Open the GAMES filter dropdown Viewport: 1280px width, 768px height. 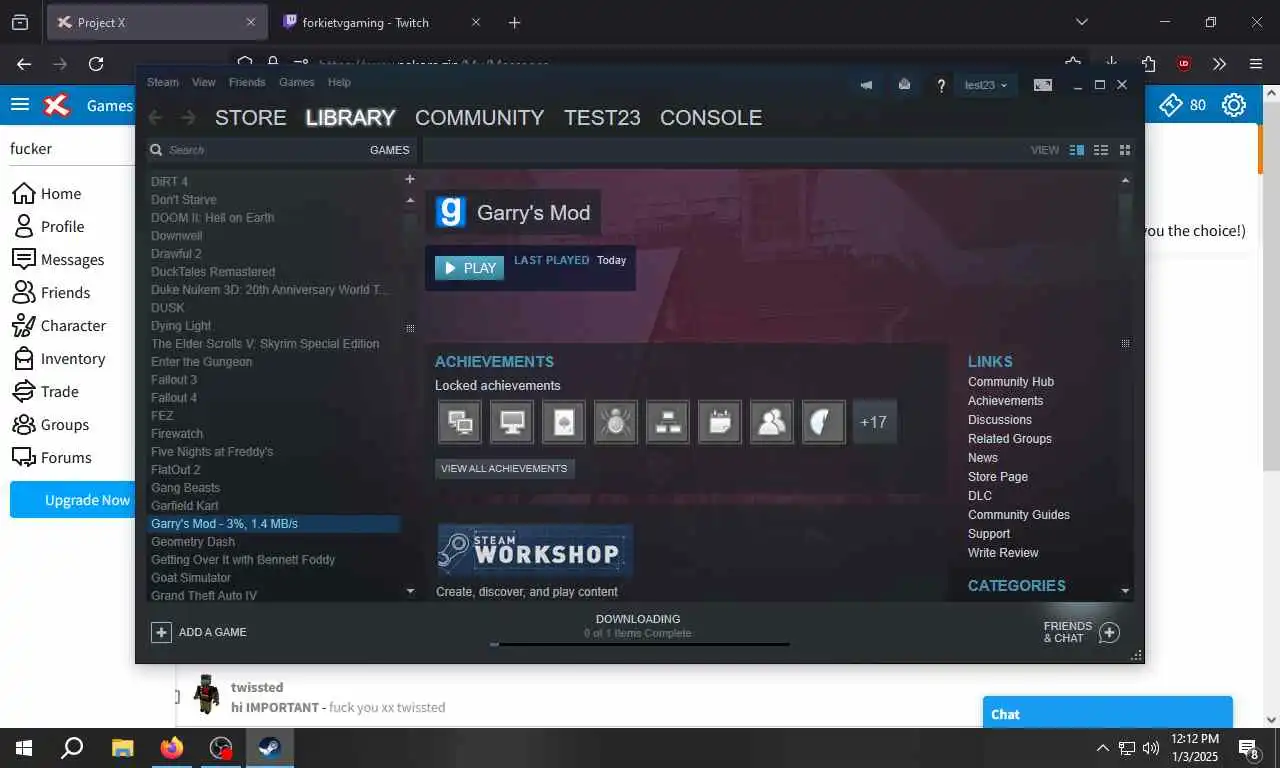tap(390, 150)
